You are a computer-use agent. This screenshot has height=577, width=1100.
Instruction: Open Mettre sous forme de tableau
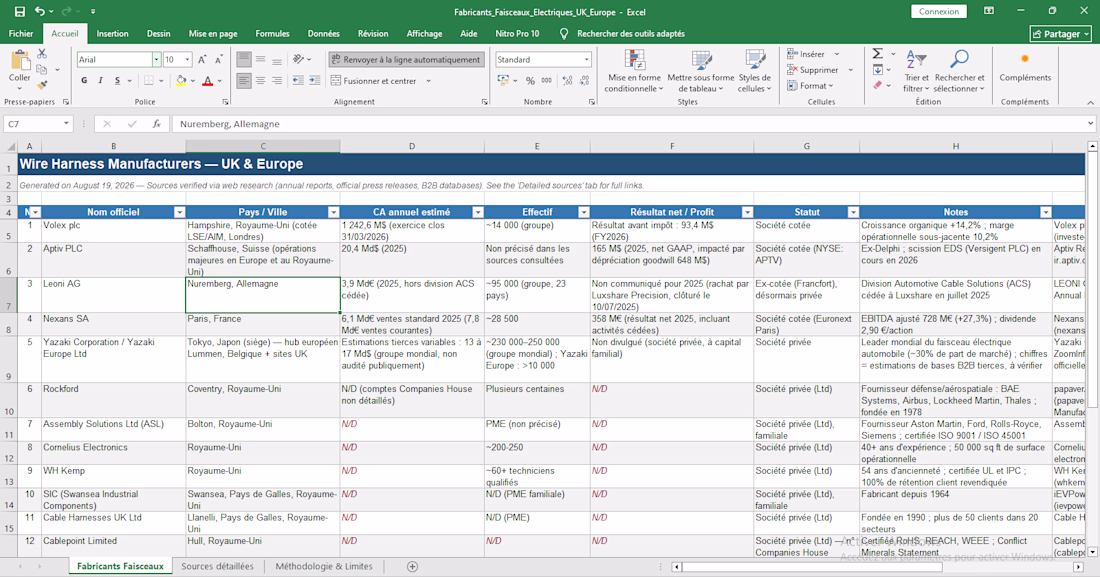(701, 71)
